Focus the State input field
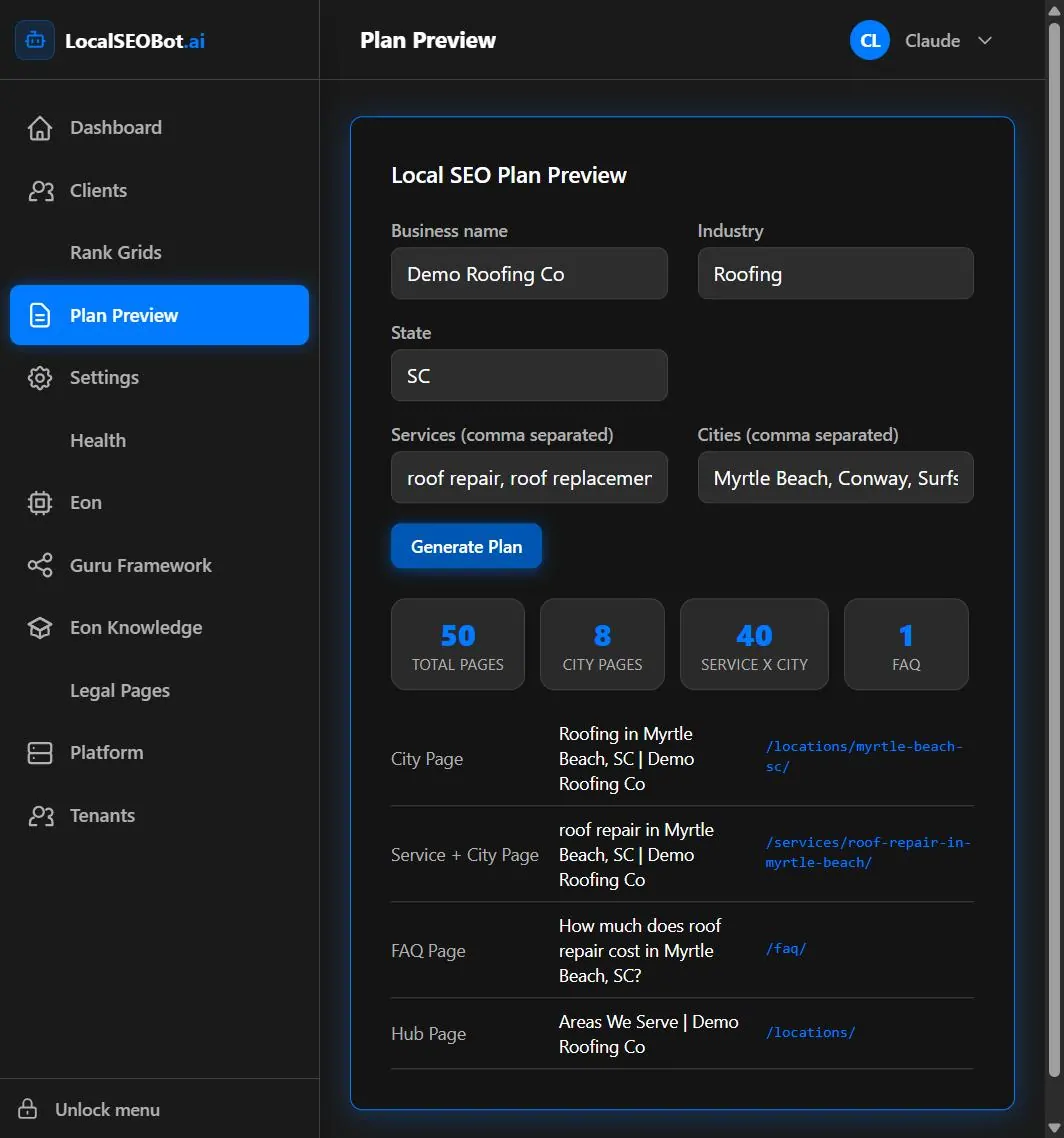 tap(529, 375)
